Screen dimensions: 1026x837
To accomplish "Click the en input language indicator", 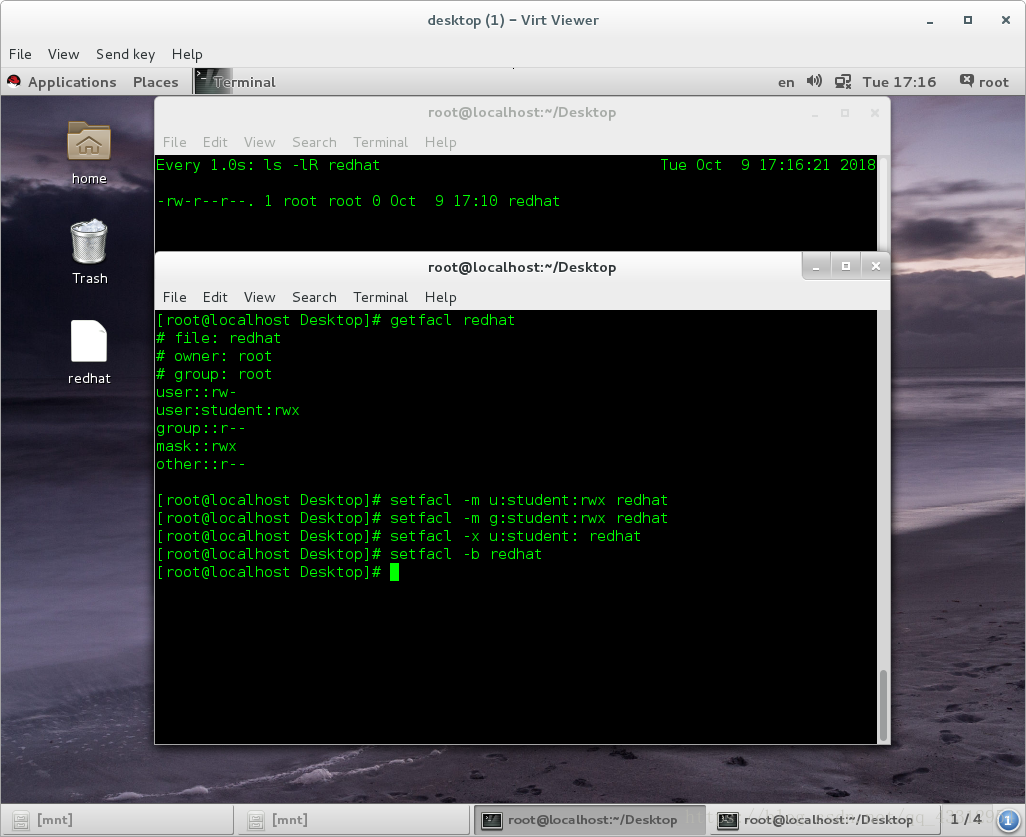I will pyautogui.click(x=786, y=82).
